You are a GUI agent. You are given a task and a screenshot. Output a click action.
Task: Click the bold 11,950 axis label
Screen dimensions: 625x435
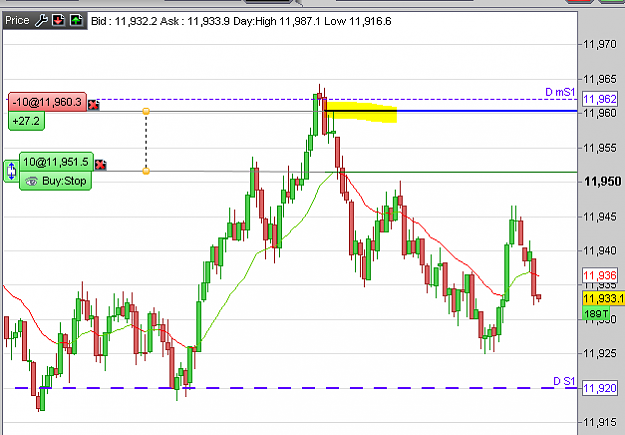[x=602, y=182]
